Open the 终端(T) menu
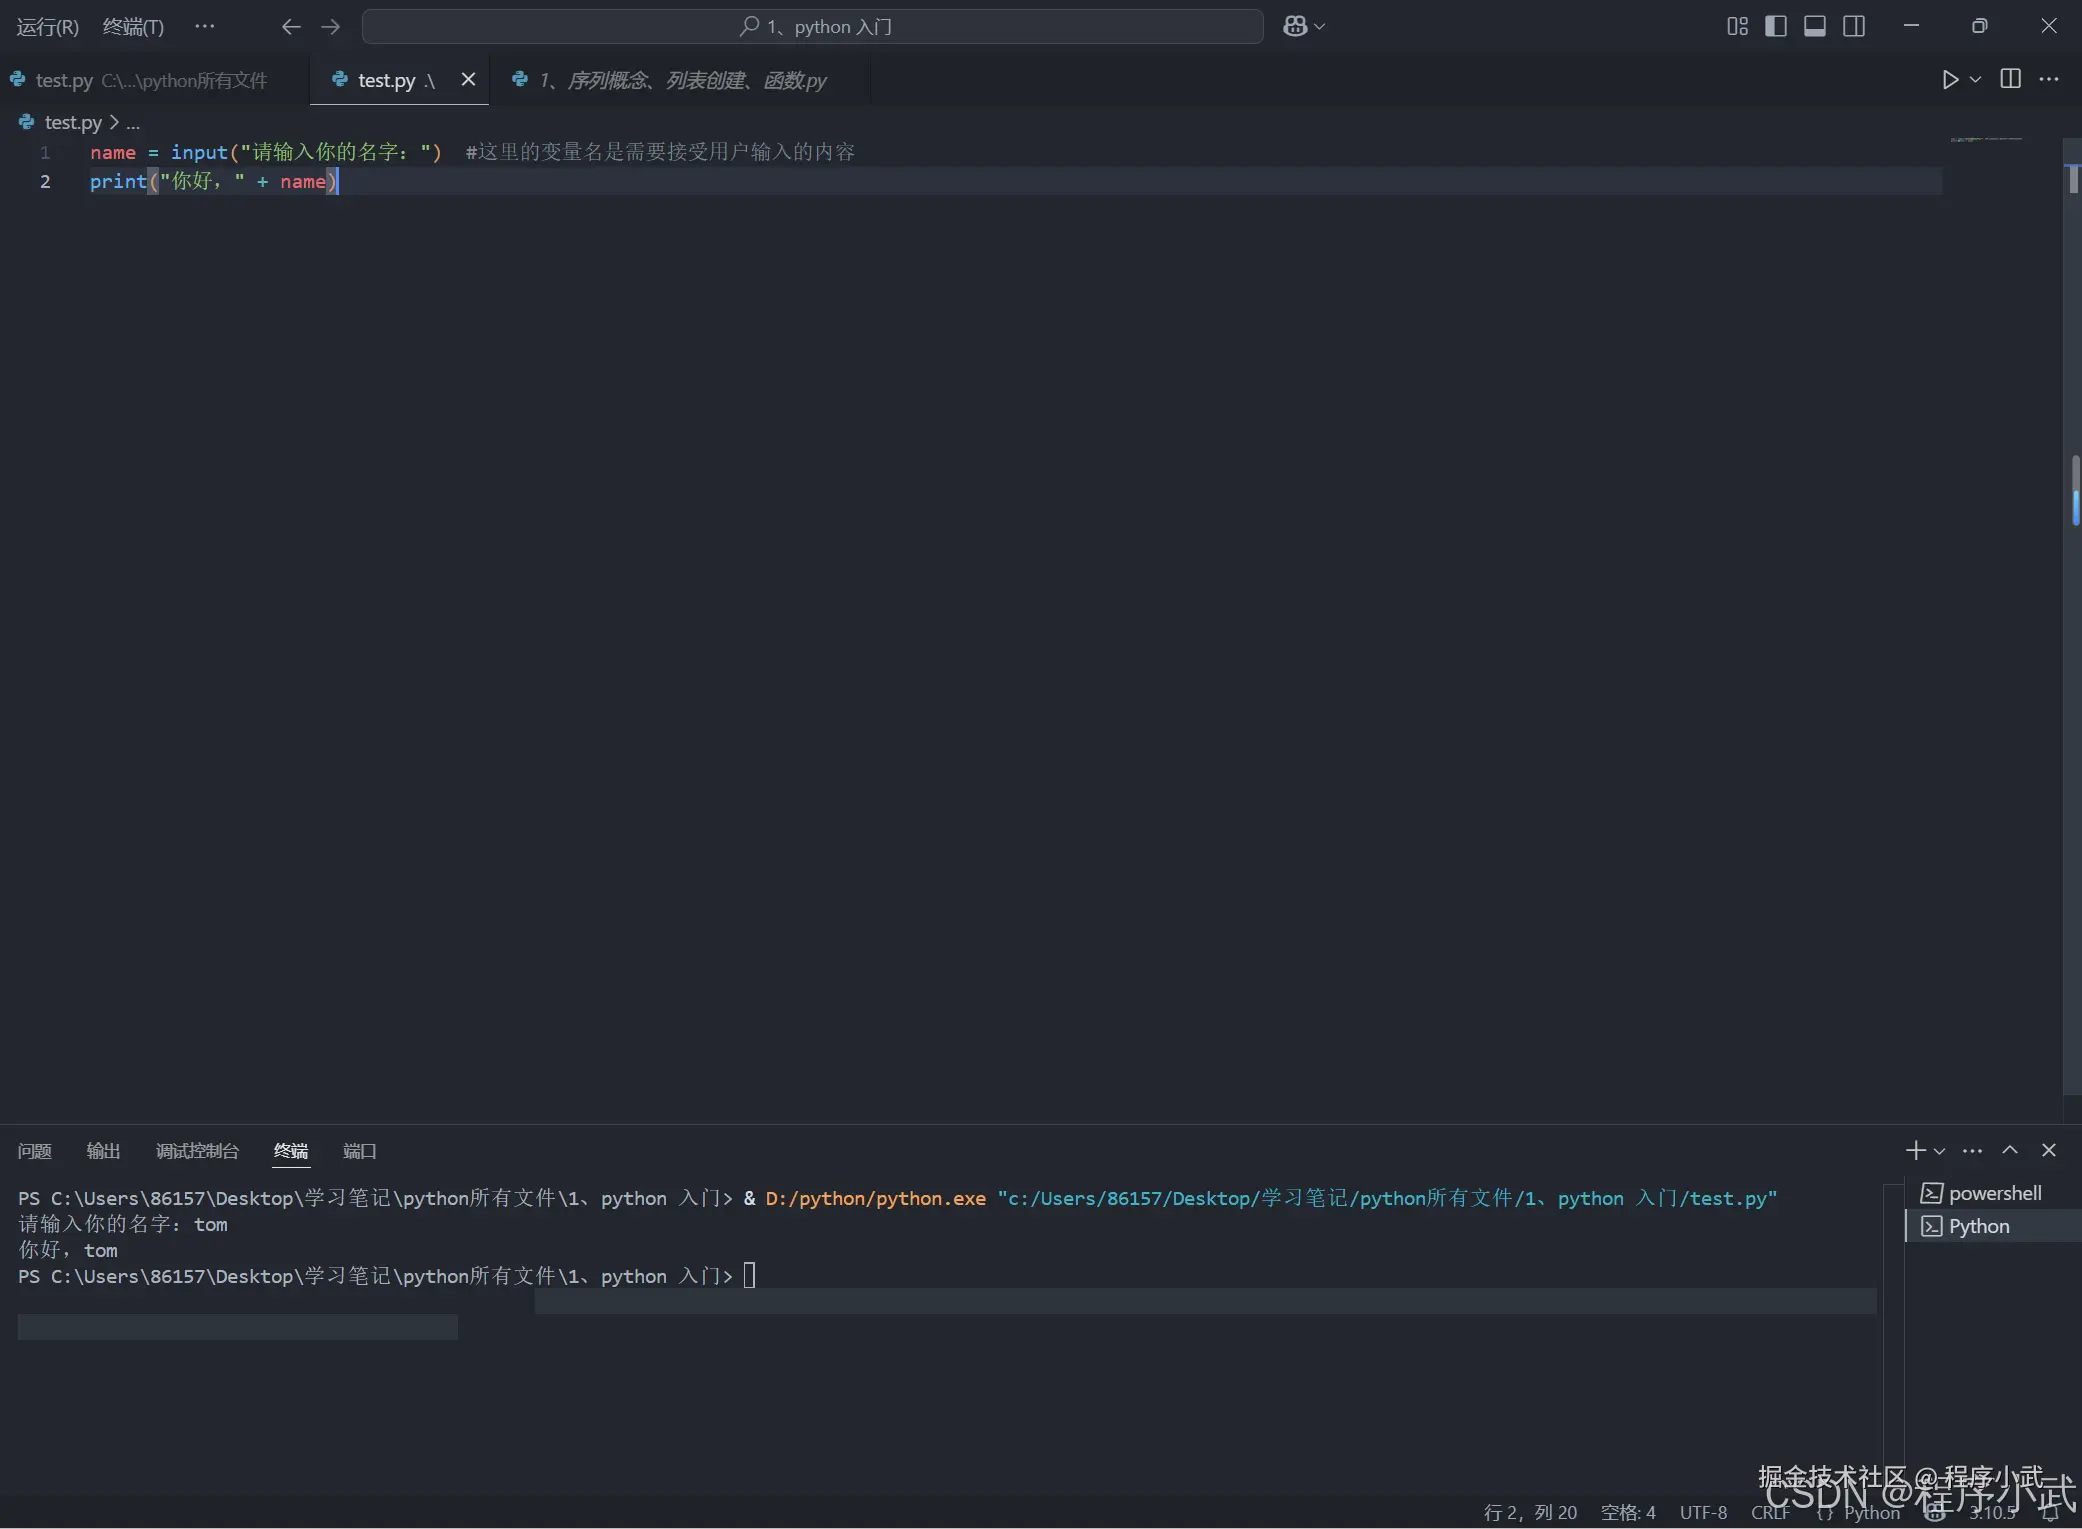Image resolution: width=2082 pixels, height=1529 pixels. coord(133,27)
